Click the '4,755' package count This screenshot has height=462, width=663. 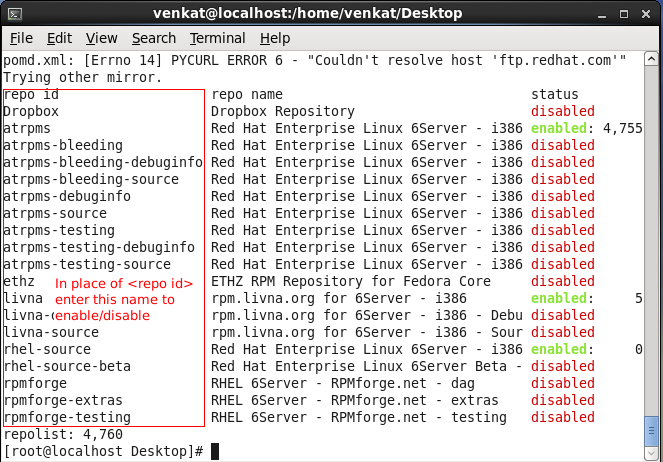[623, 128]
